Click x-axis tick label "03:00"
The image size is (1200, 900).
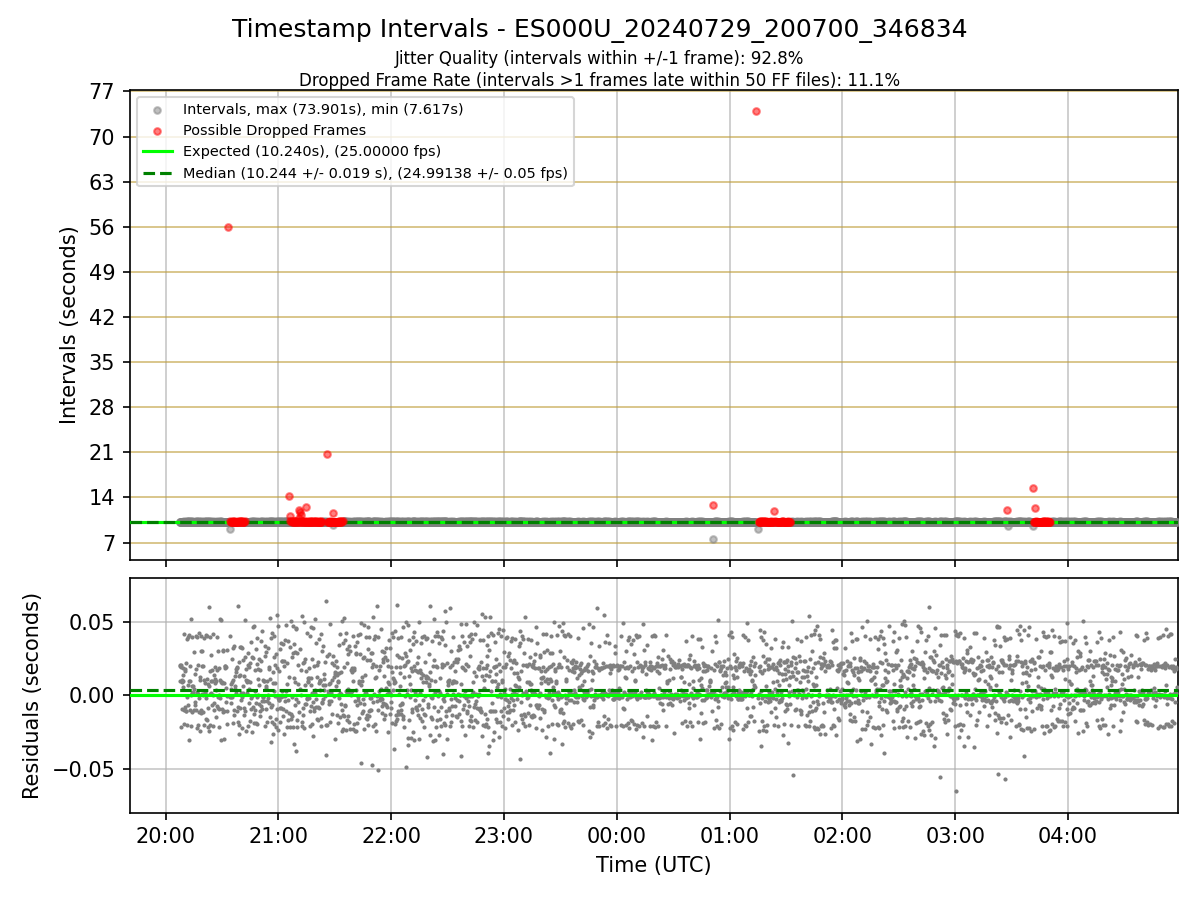(x=955, y=834)
